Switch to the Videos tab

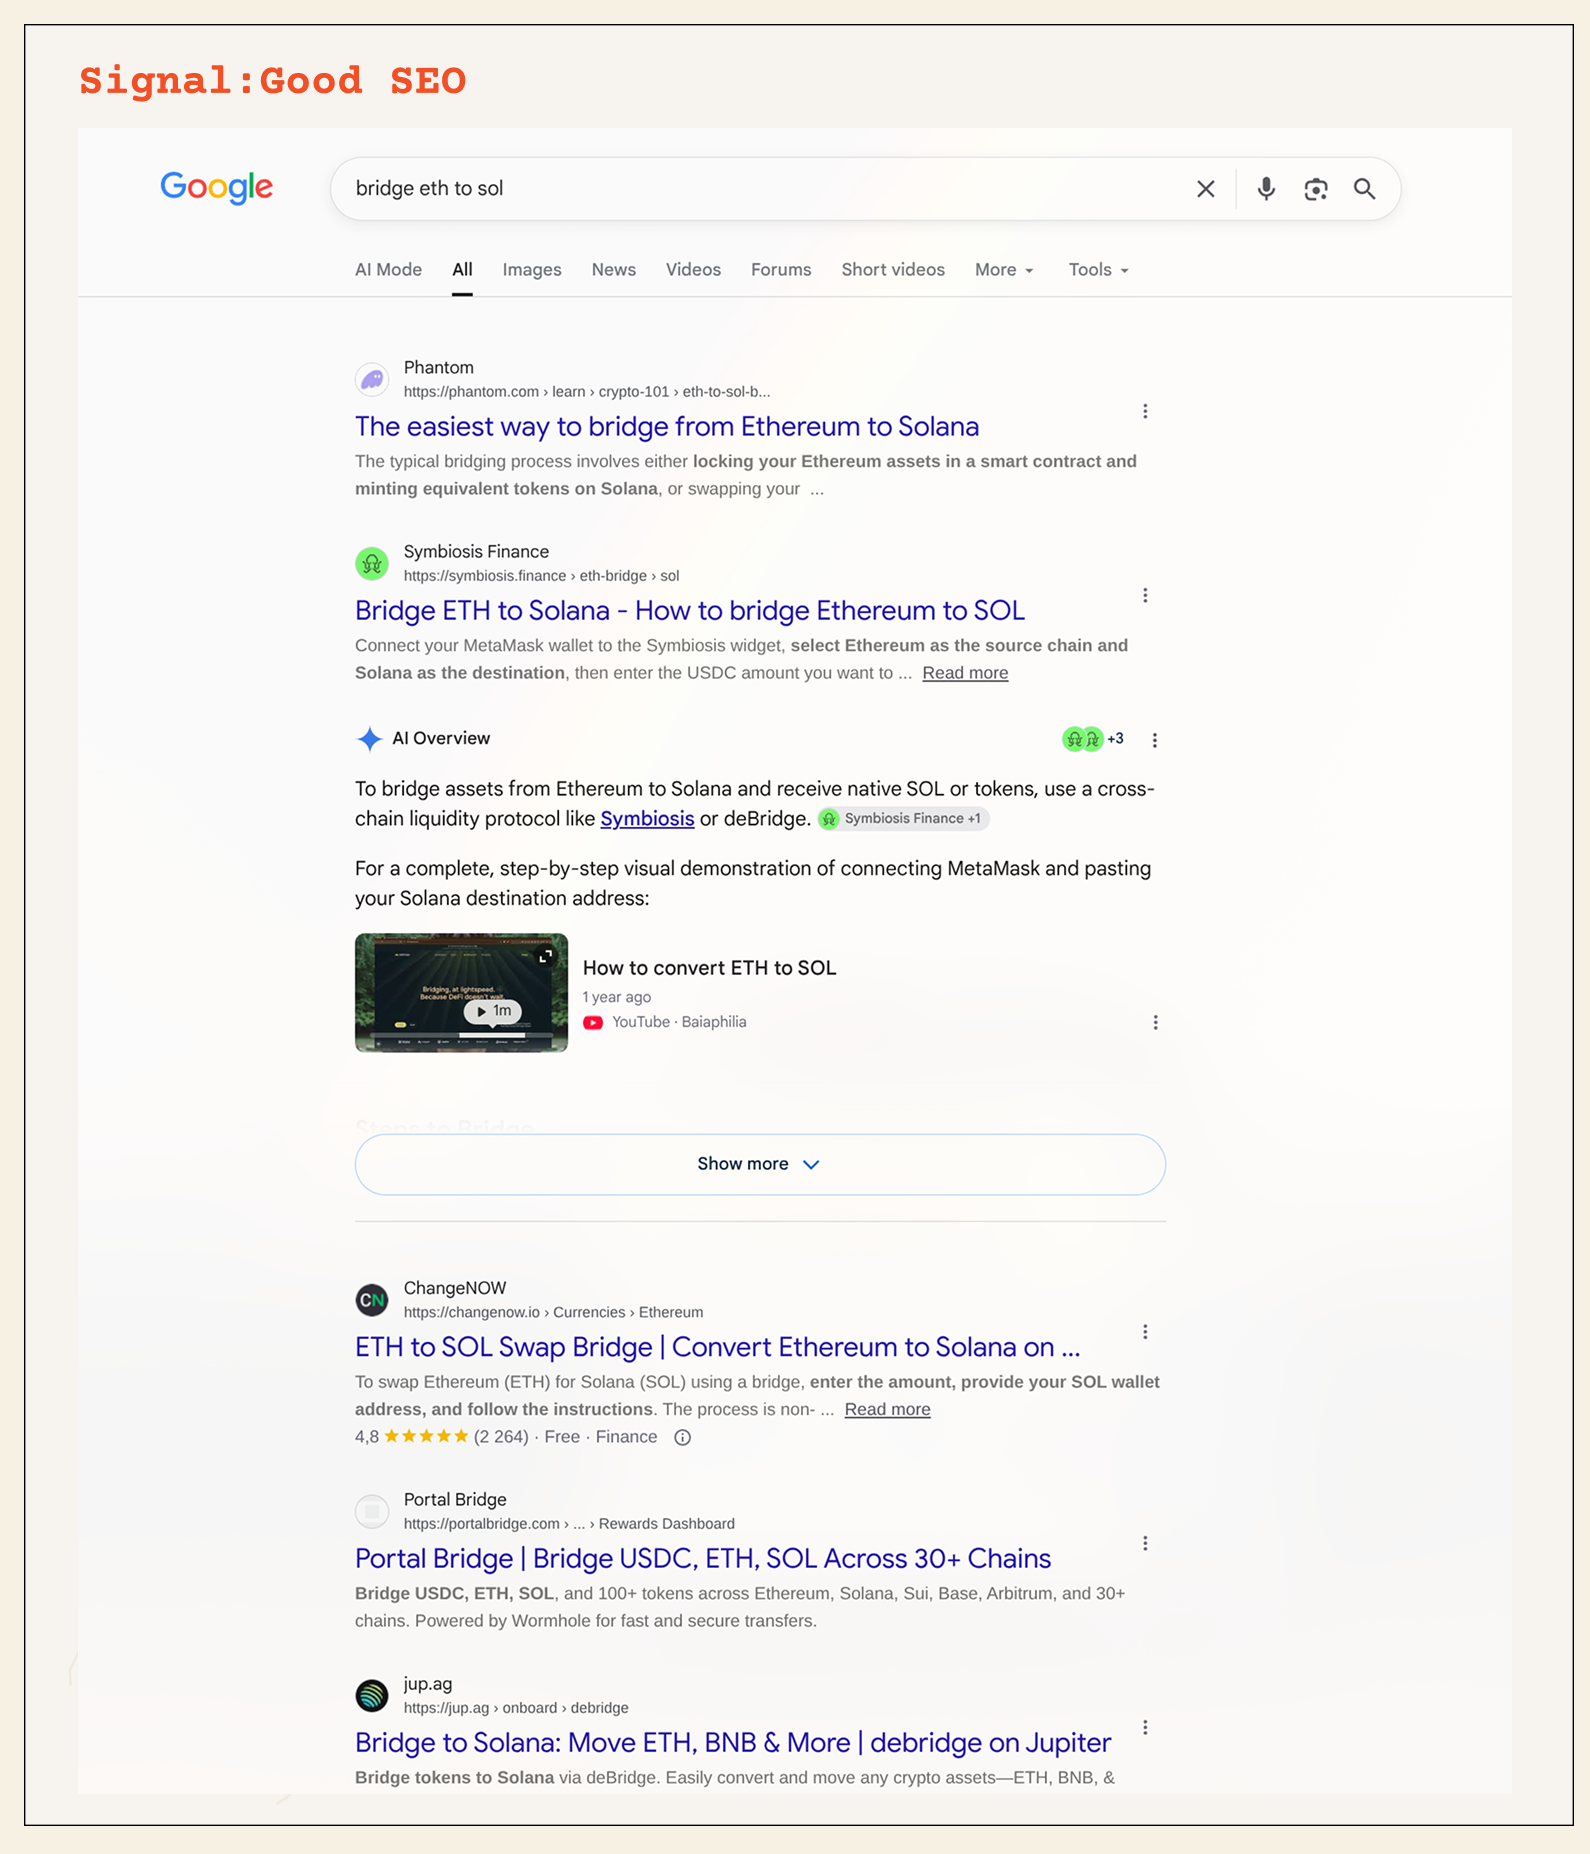click(693, 270)
